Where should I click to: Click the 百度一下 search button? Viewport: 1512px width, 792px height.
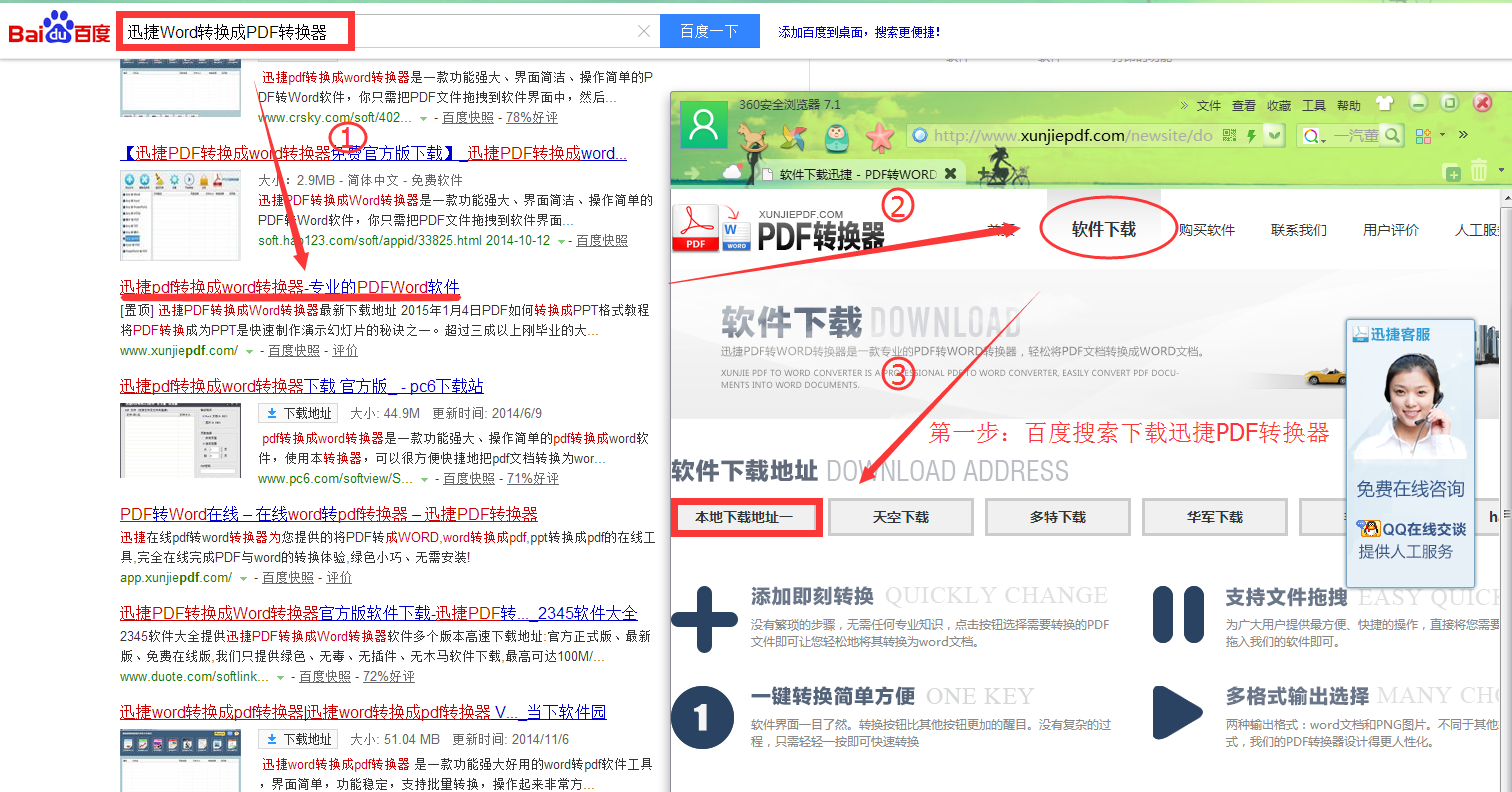tap(709, 31)
